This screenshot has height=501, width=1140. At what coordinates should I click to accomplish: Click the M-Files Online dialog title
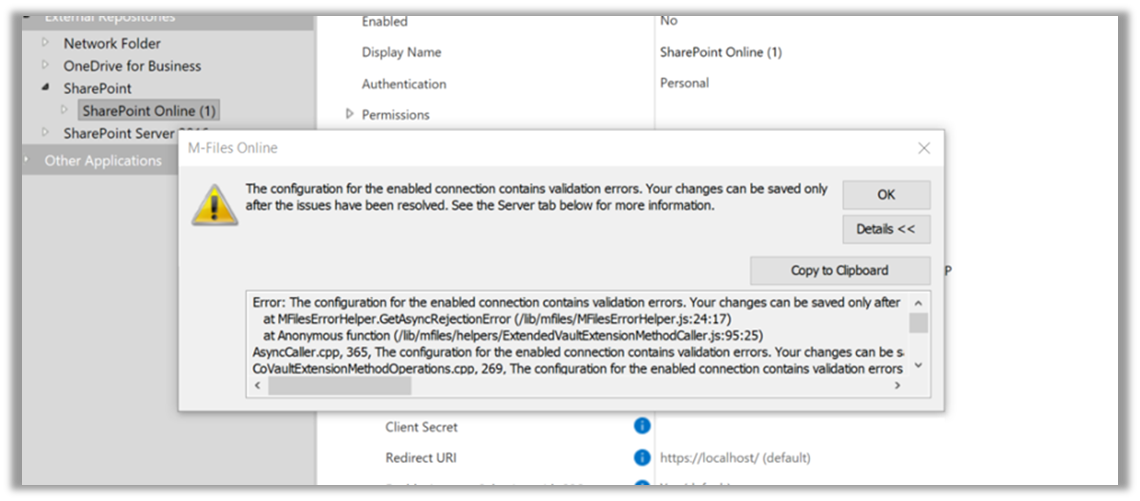coord(232,148)
